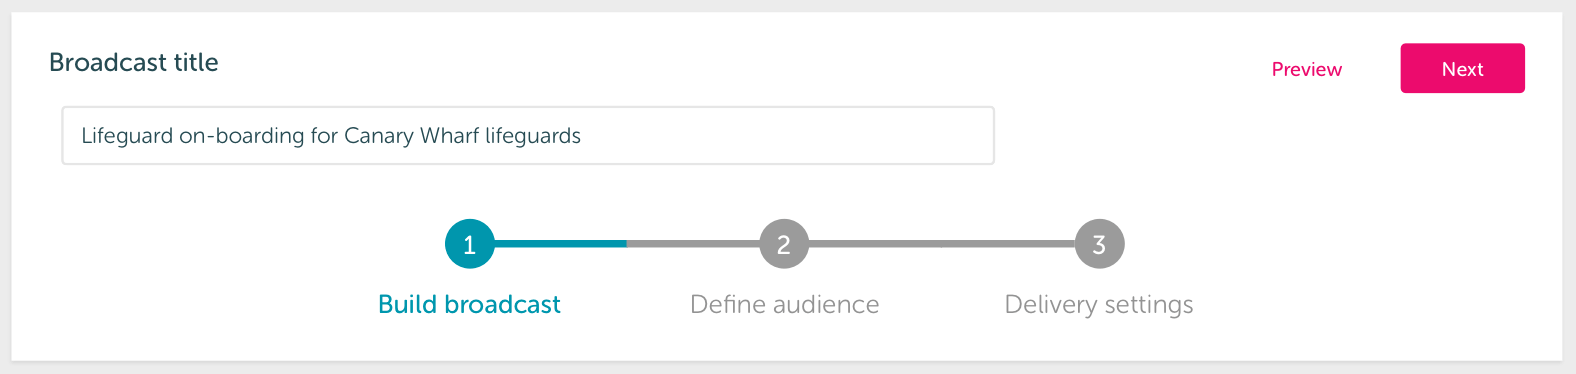Place cursor on word Canary in title

[379, 136]
